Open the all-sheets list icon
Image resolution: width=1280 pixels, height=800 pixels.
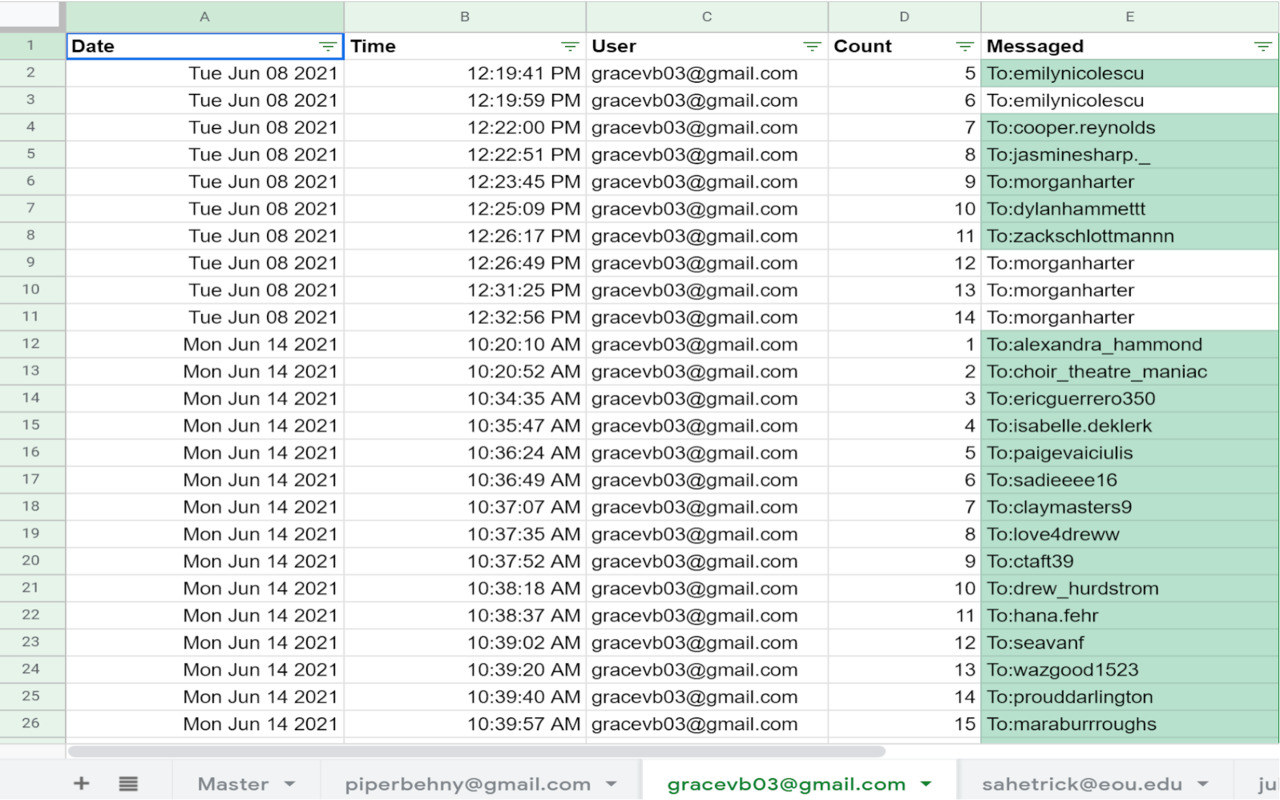(129, 783)
